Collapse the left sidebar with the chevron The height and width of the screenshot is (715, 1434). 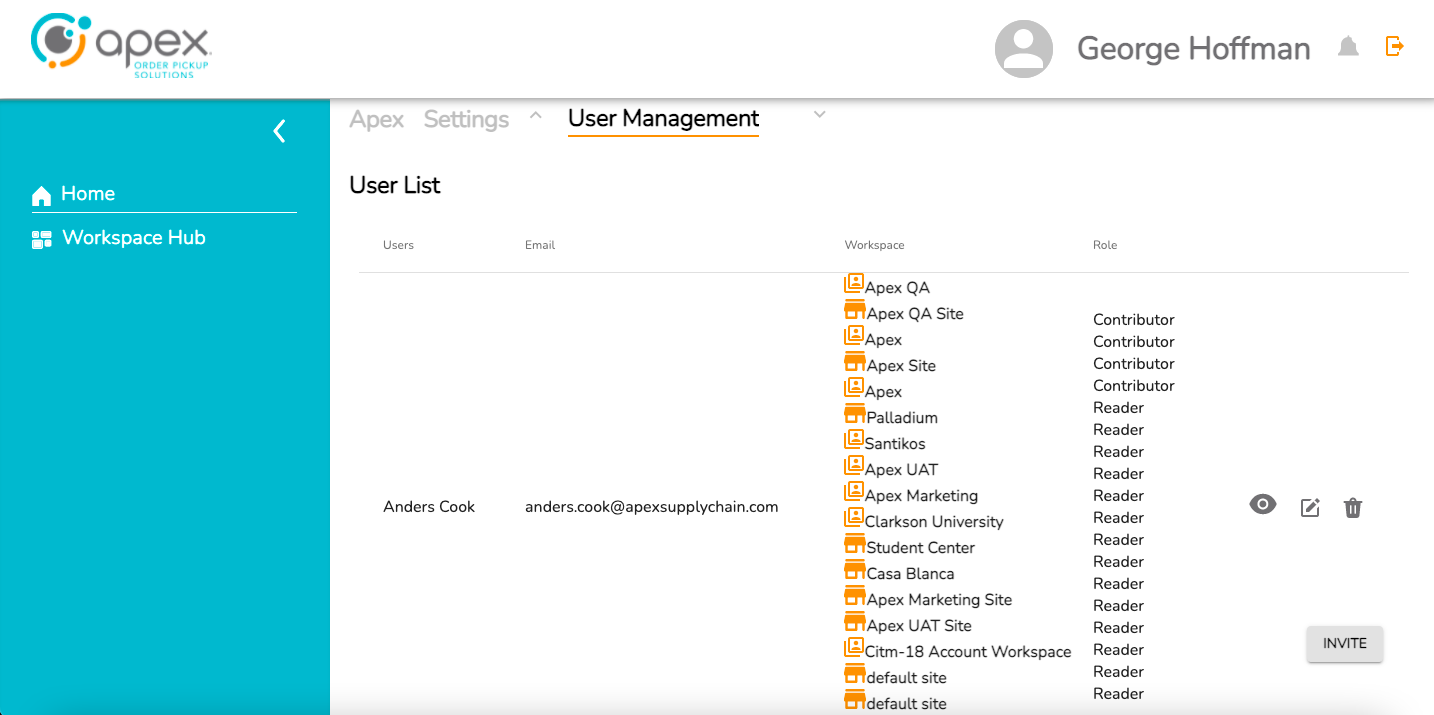279,131
